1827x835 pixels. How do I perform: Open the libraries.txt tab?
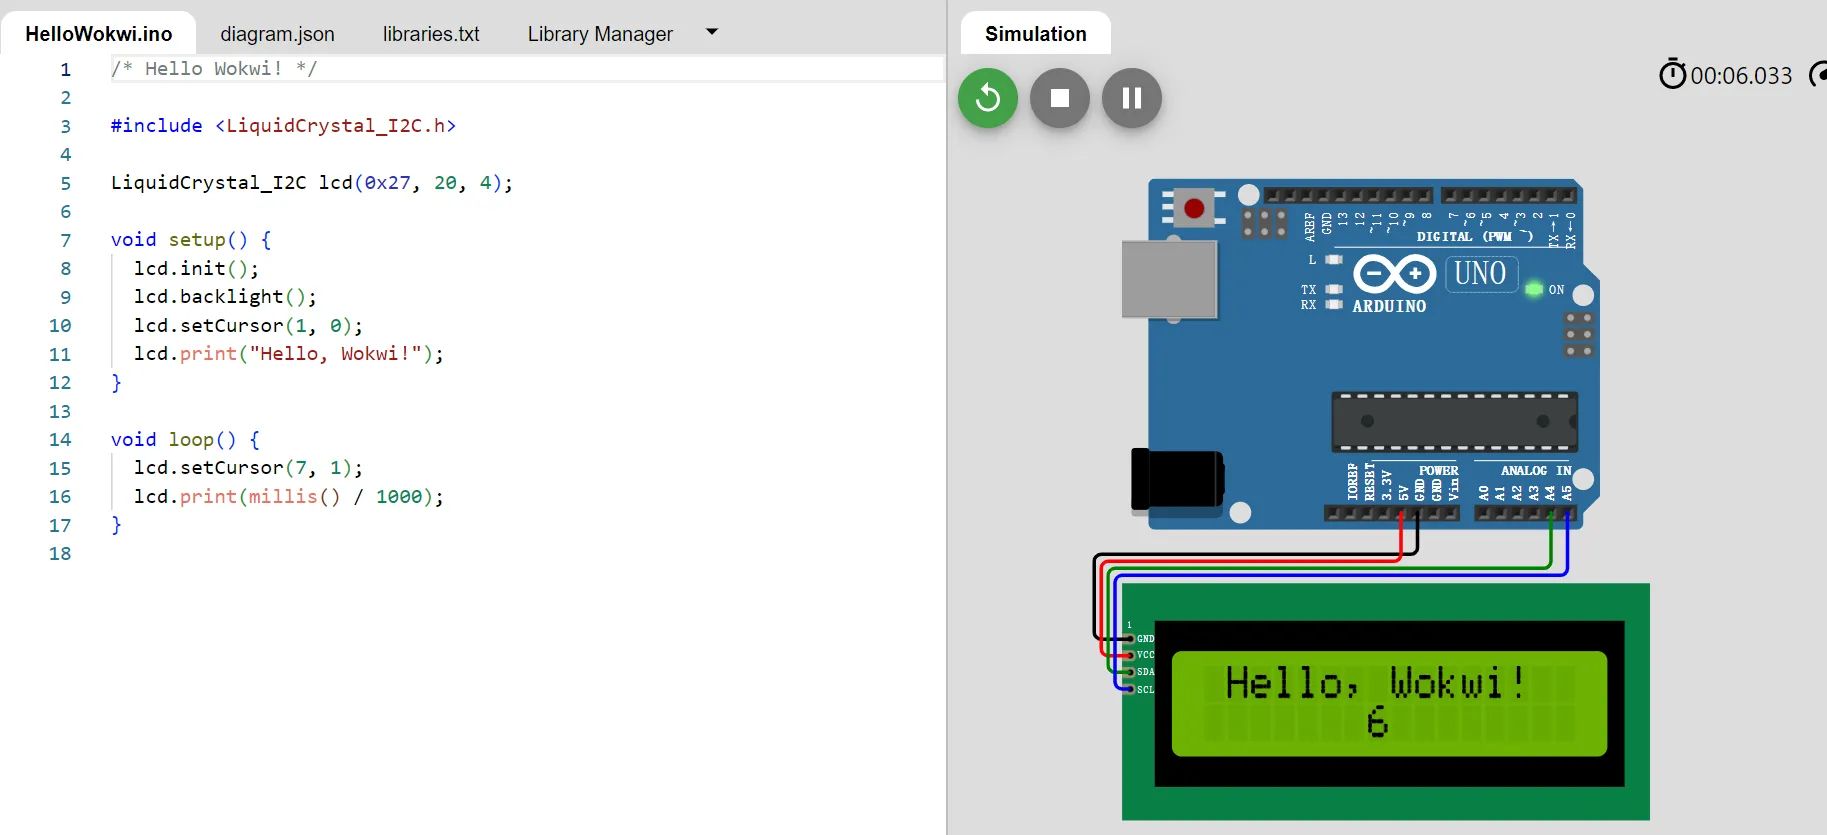point(431,34)
